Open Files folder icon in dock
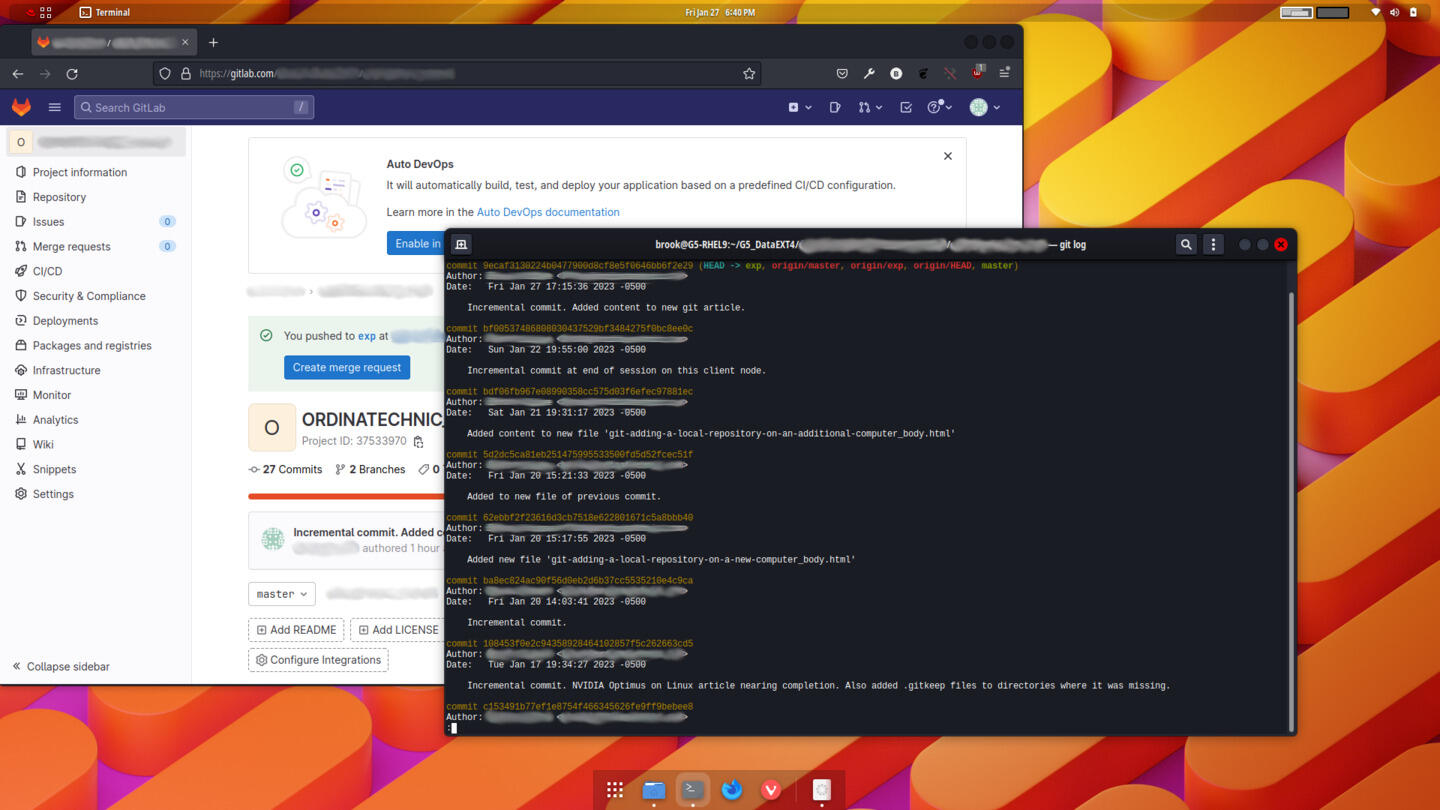This screenshot has height=810, width=1440. click(654, 790)
